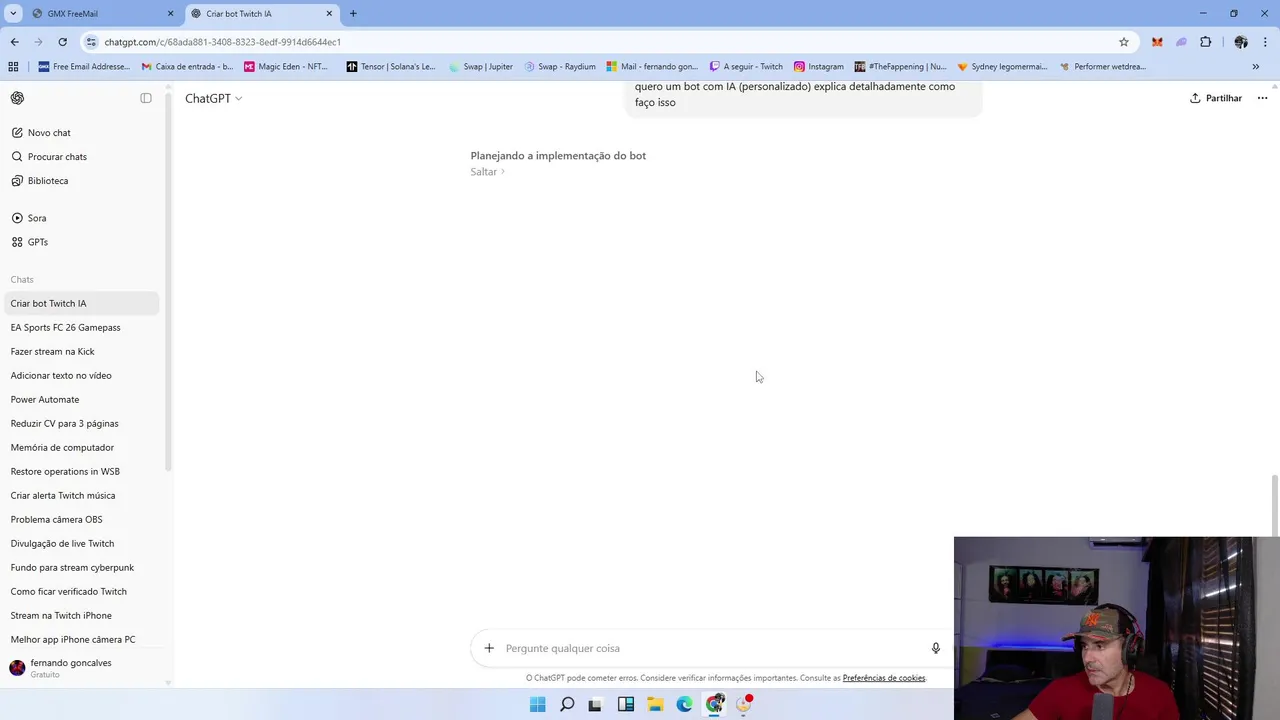Click the Partilhar share button
This screenshot has height=720, width=1280.
[x=1215, y=98]
